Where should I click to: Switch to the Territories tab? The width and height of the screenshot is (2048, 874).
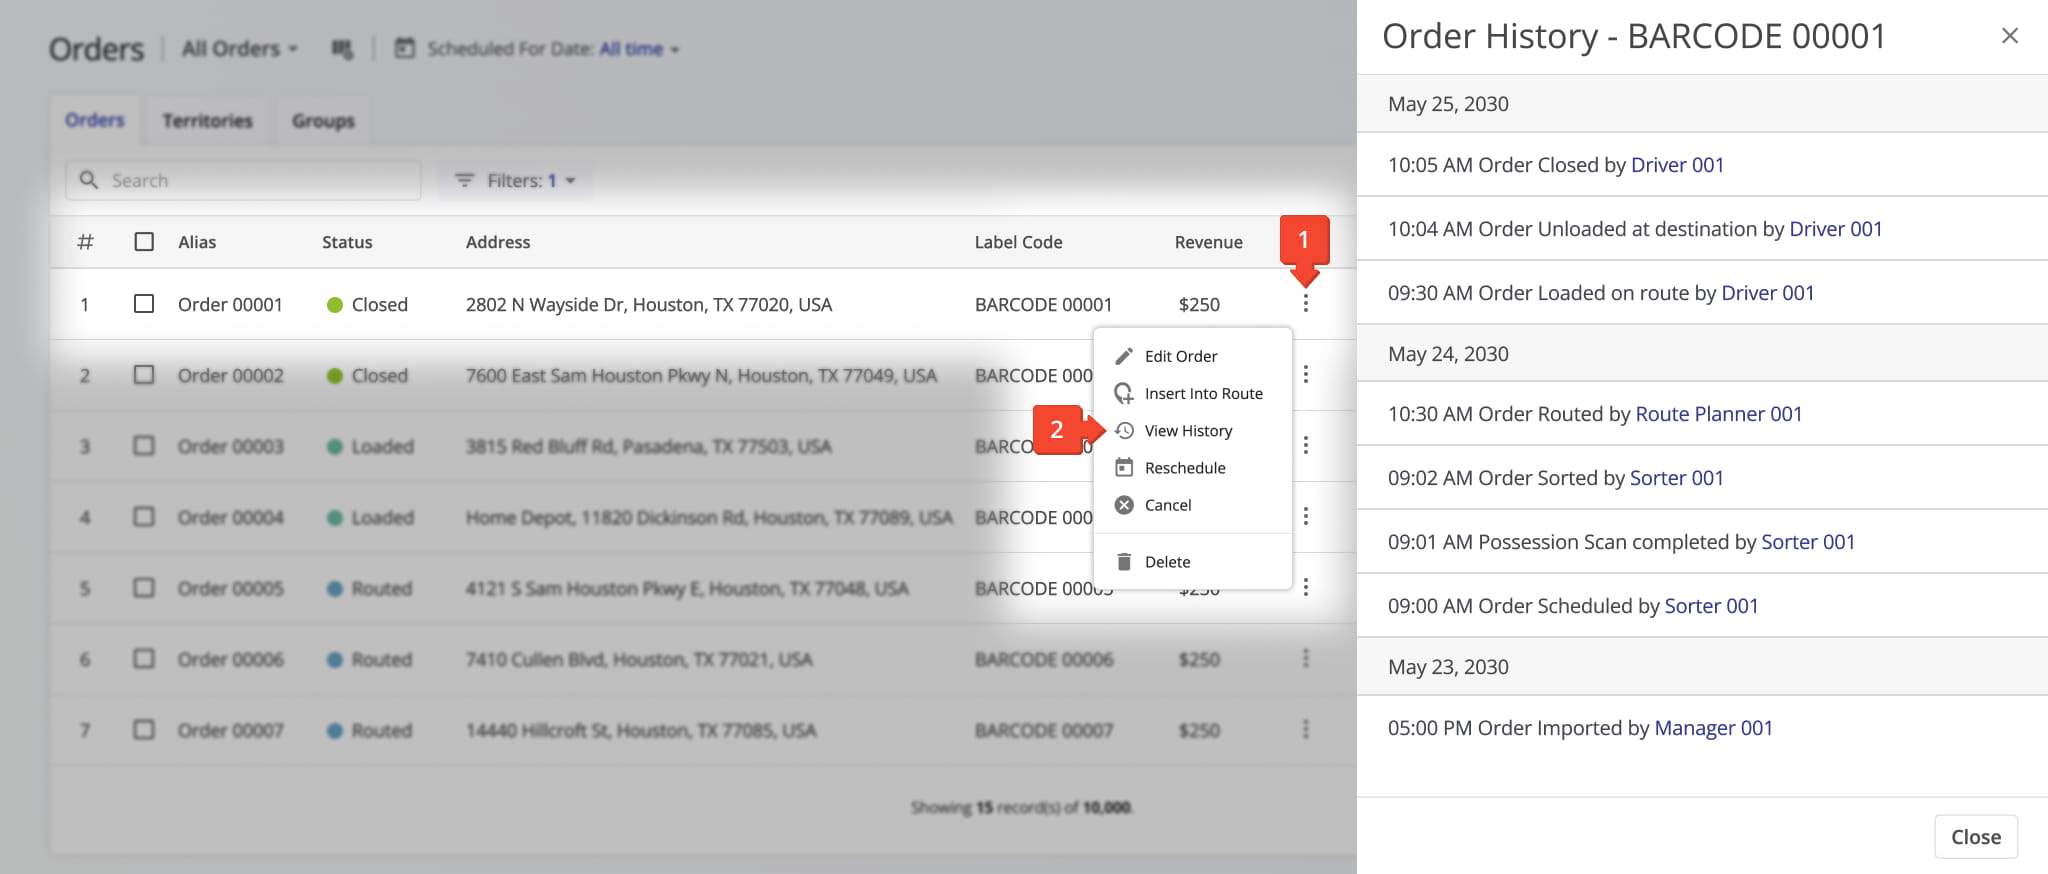click(x=207, y=121)
